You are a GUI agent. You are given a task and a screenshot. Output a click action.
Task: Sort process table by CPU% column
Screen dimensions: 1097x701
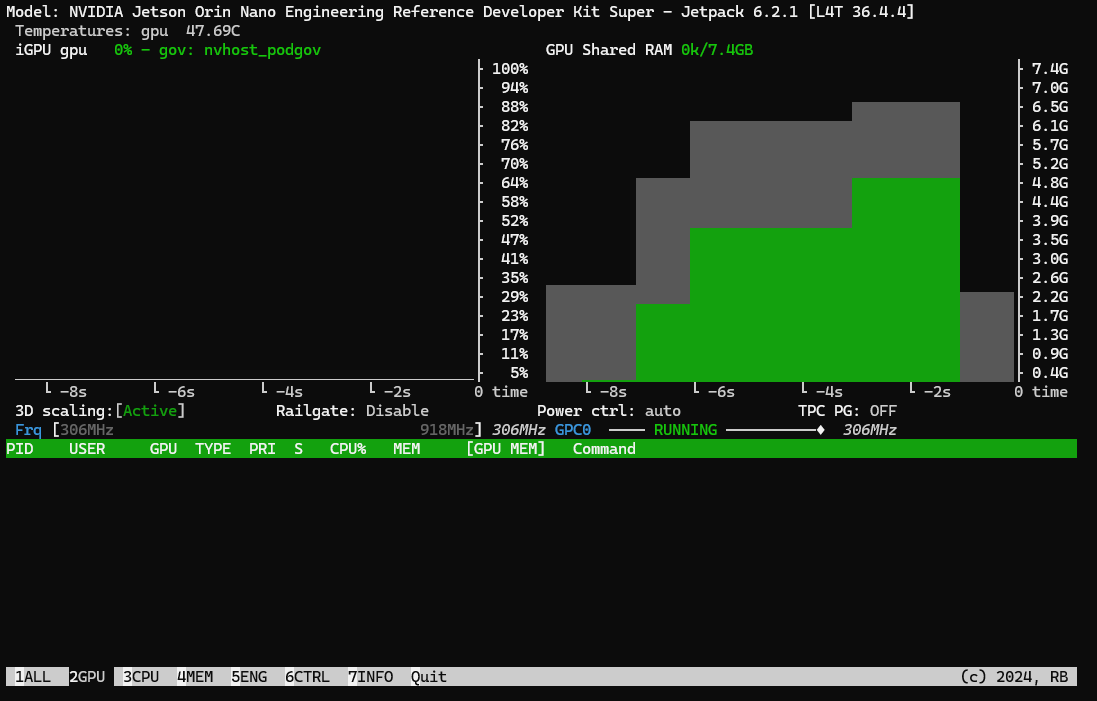point(348,449)
